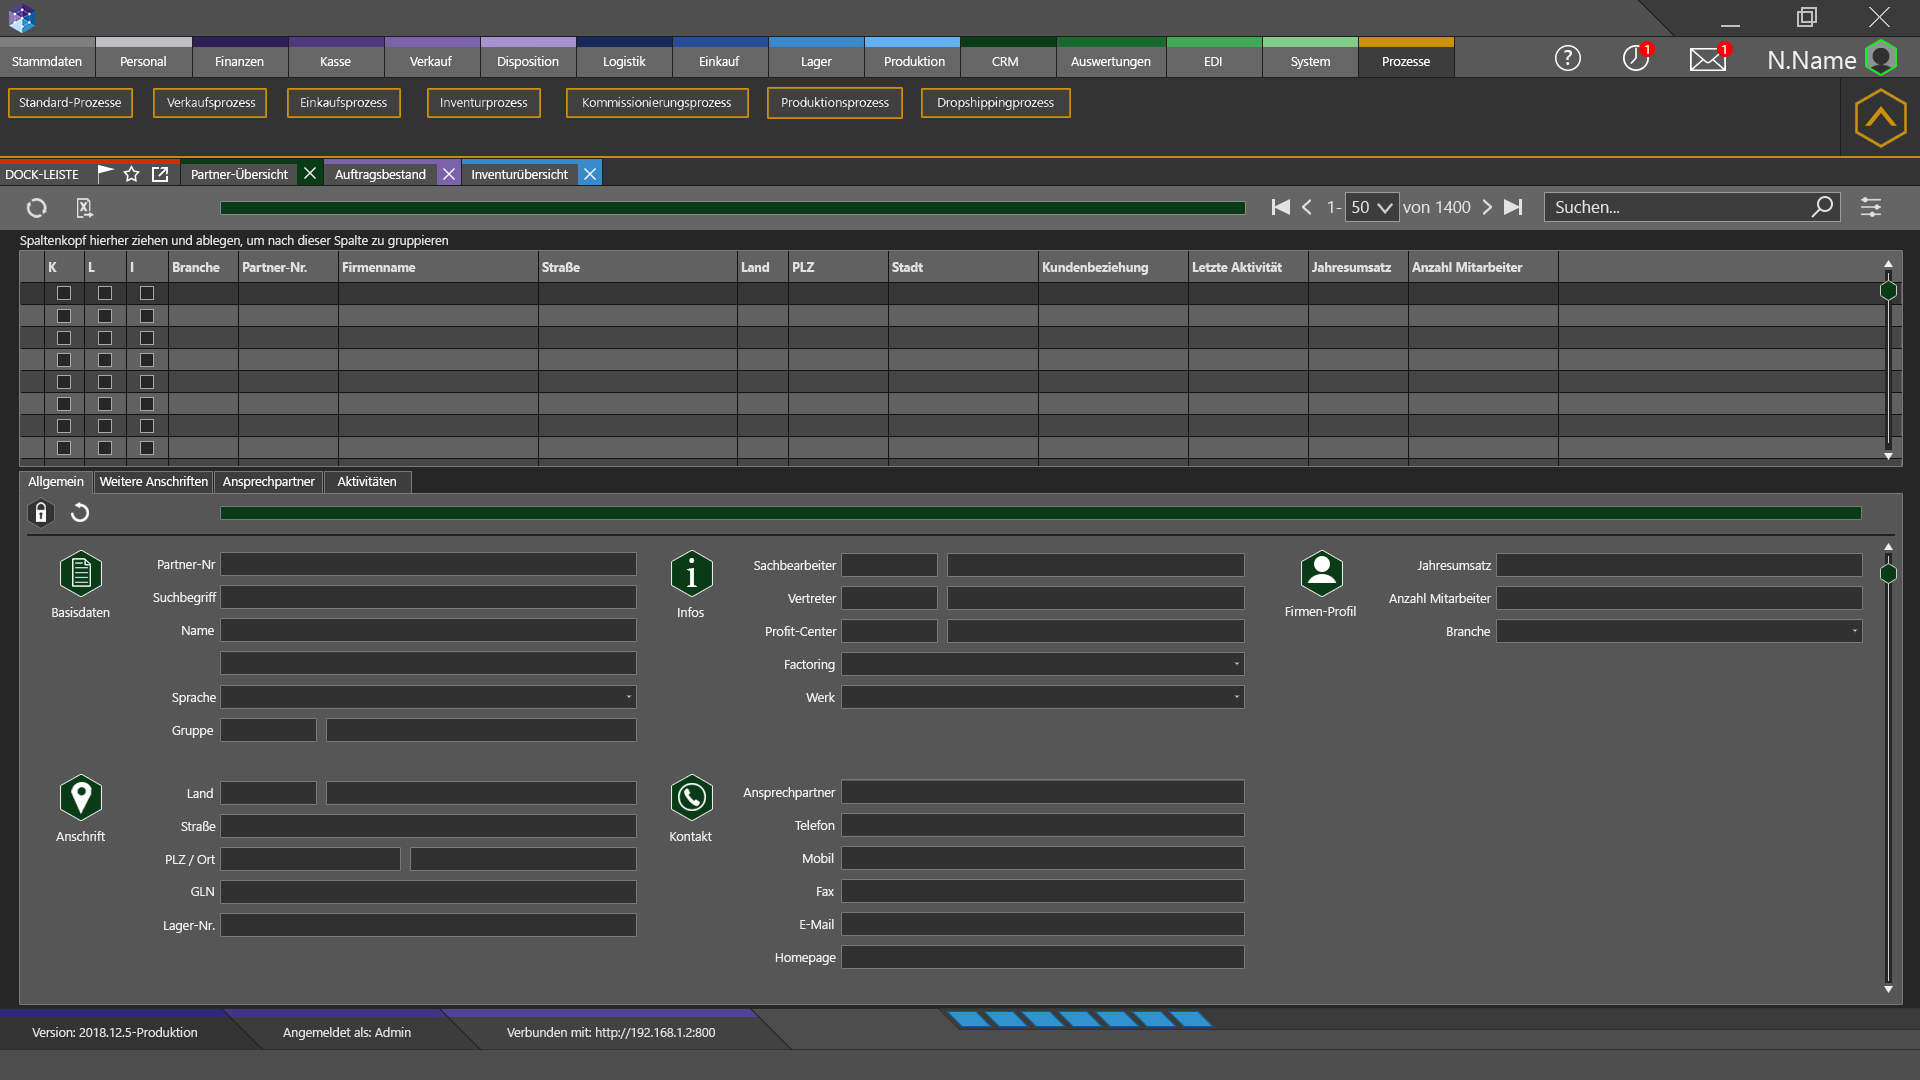
Task: Expand the Factoring dropdown
Action: 1236,664
